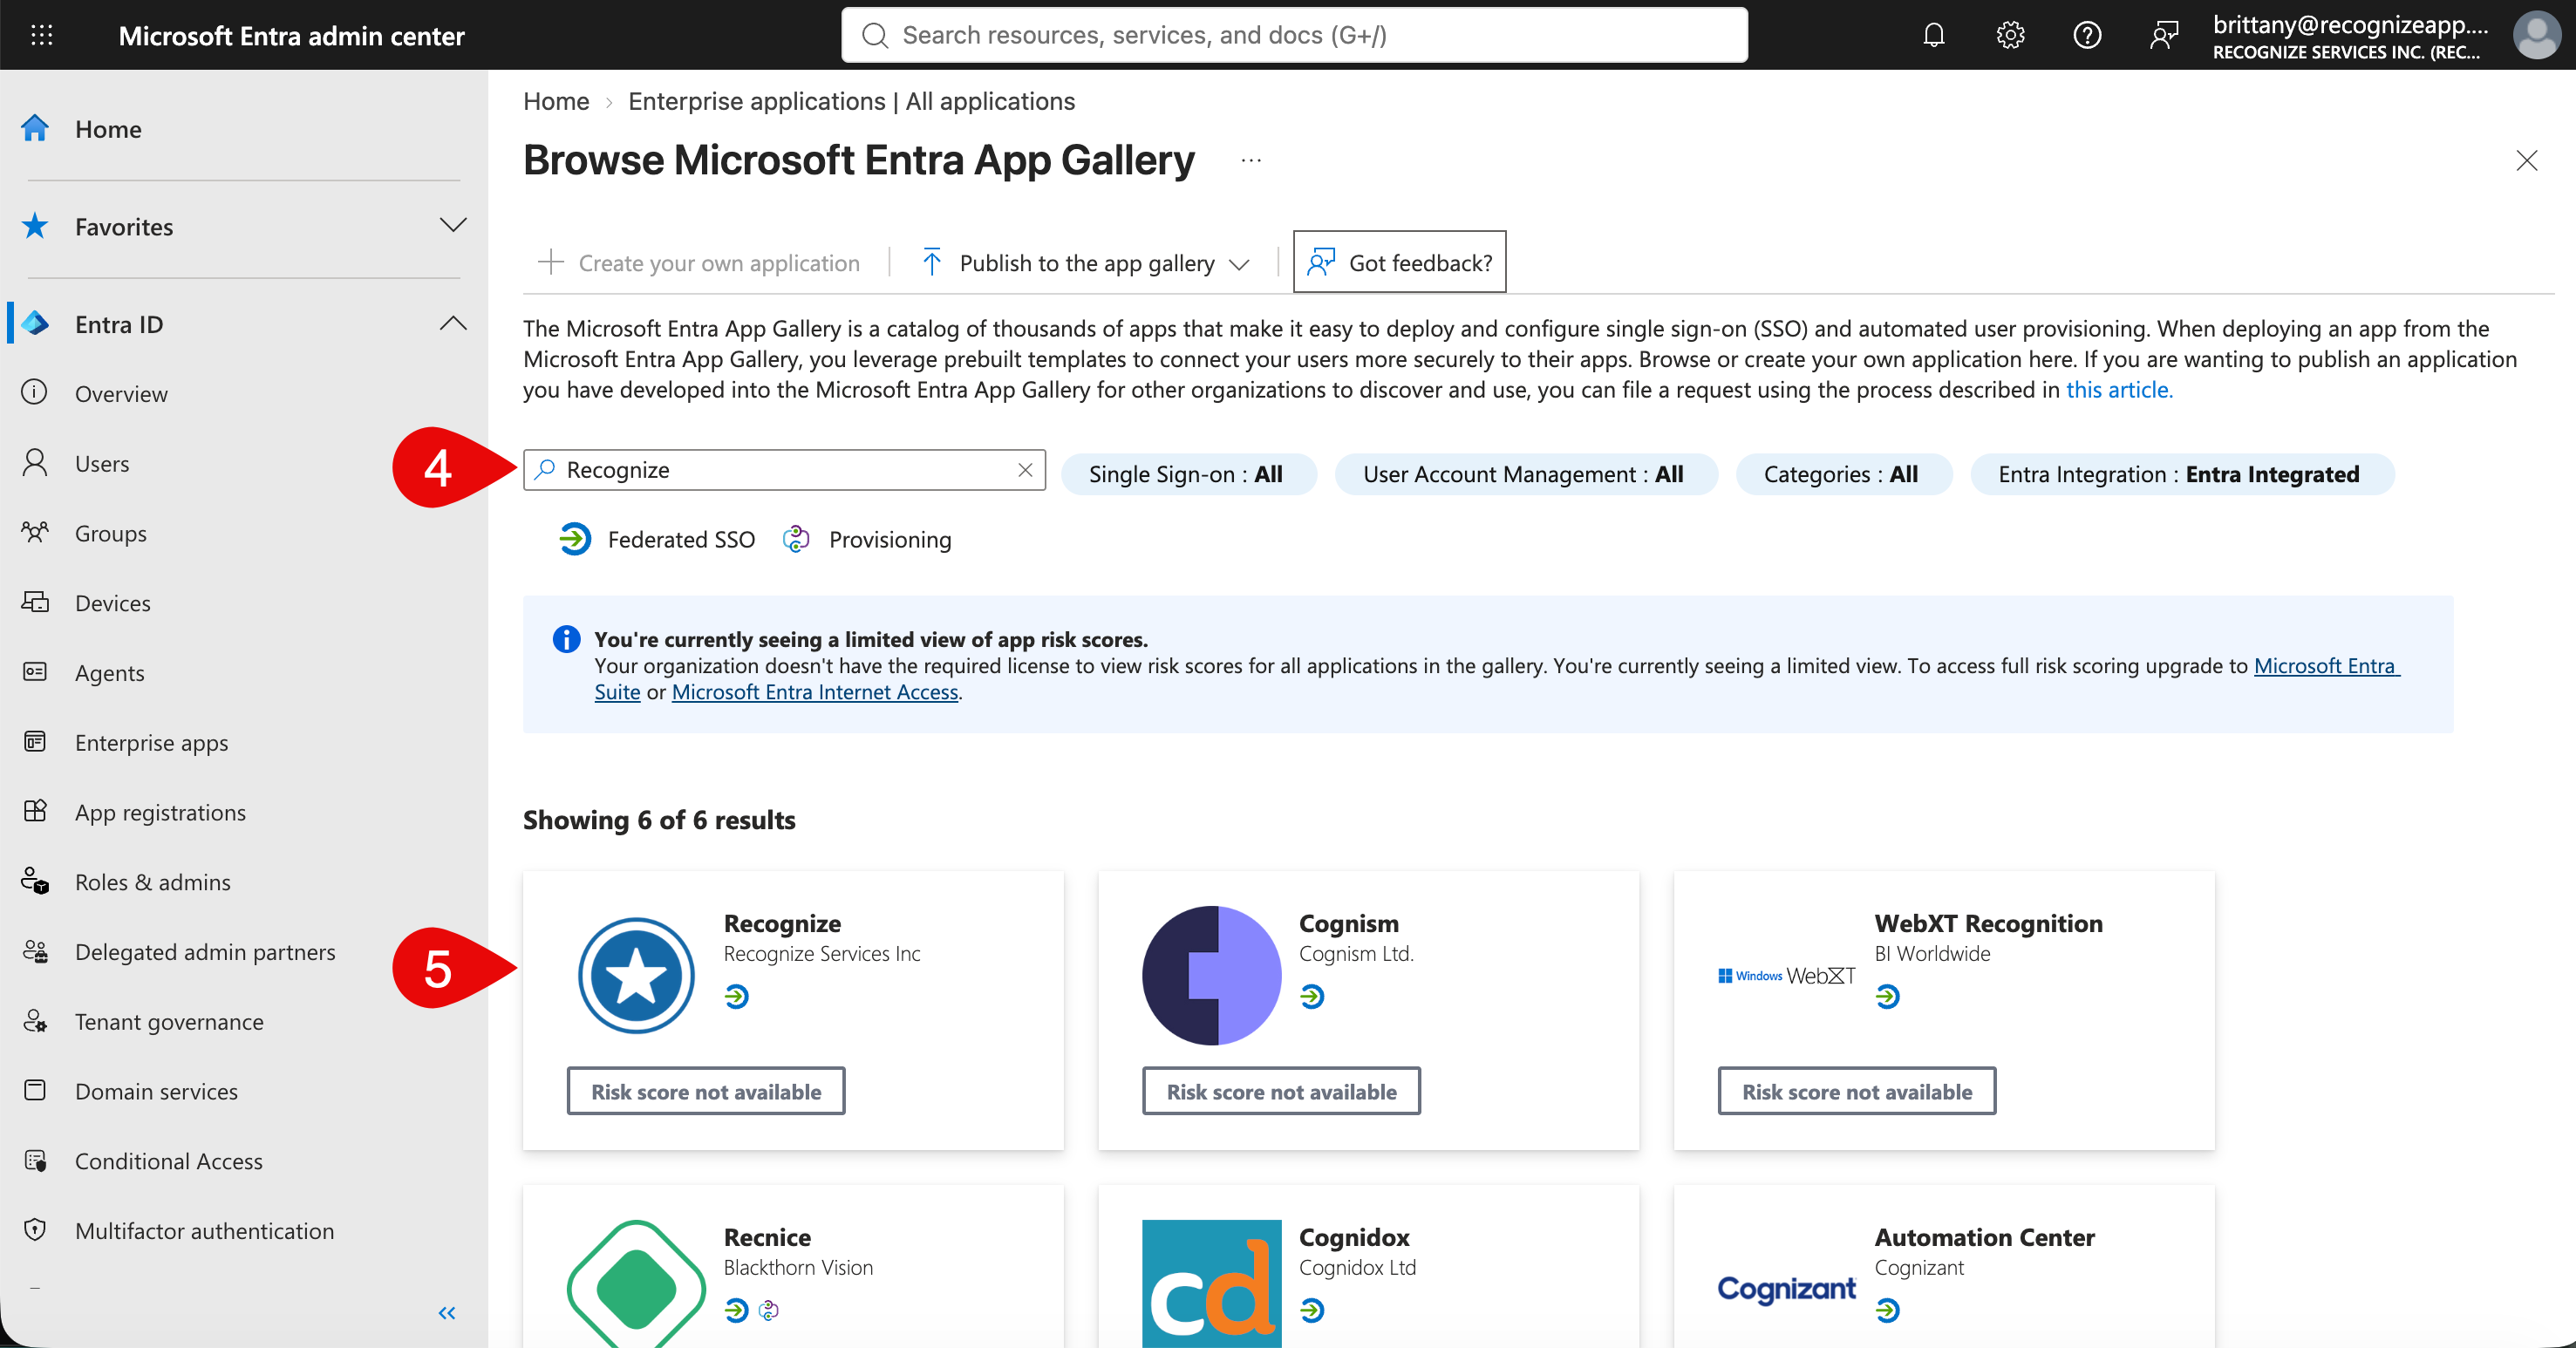Click the Home icon in sidebar
This screenshot has height=1348, width=2576.
click(x=35, y=128)
